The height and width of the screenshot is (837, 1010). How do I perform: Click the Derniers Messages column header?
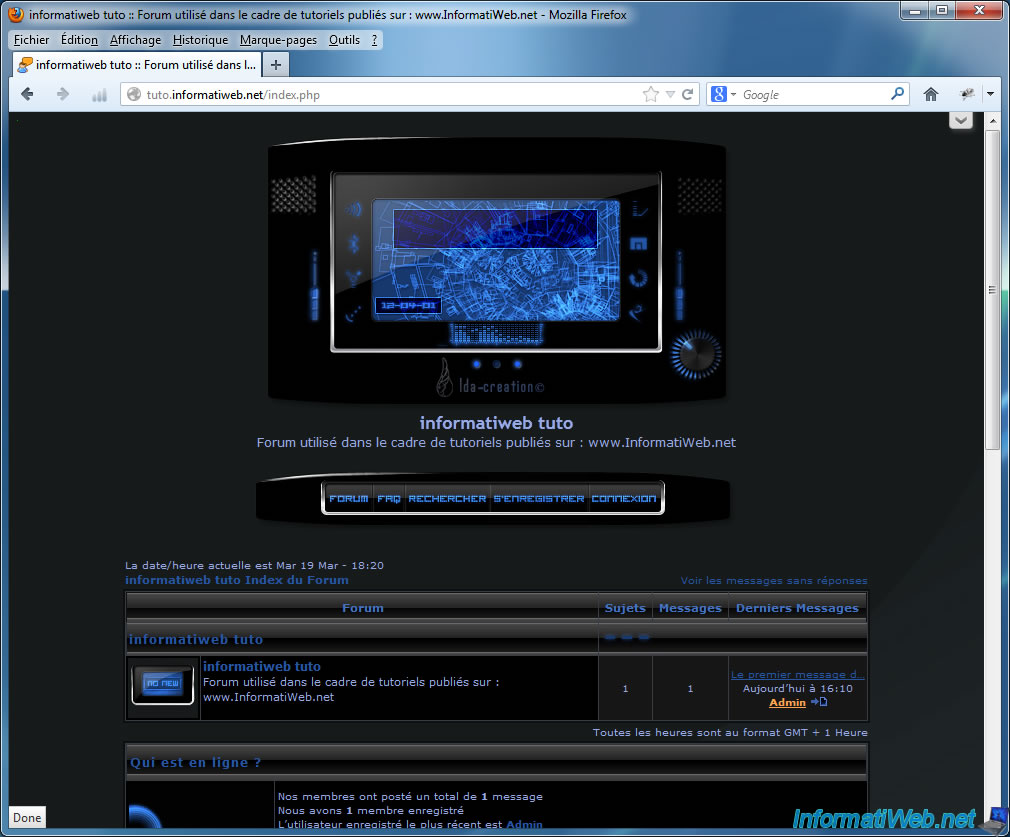click(x=797, y=608)
